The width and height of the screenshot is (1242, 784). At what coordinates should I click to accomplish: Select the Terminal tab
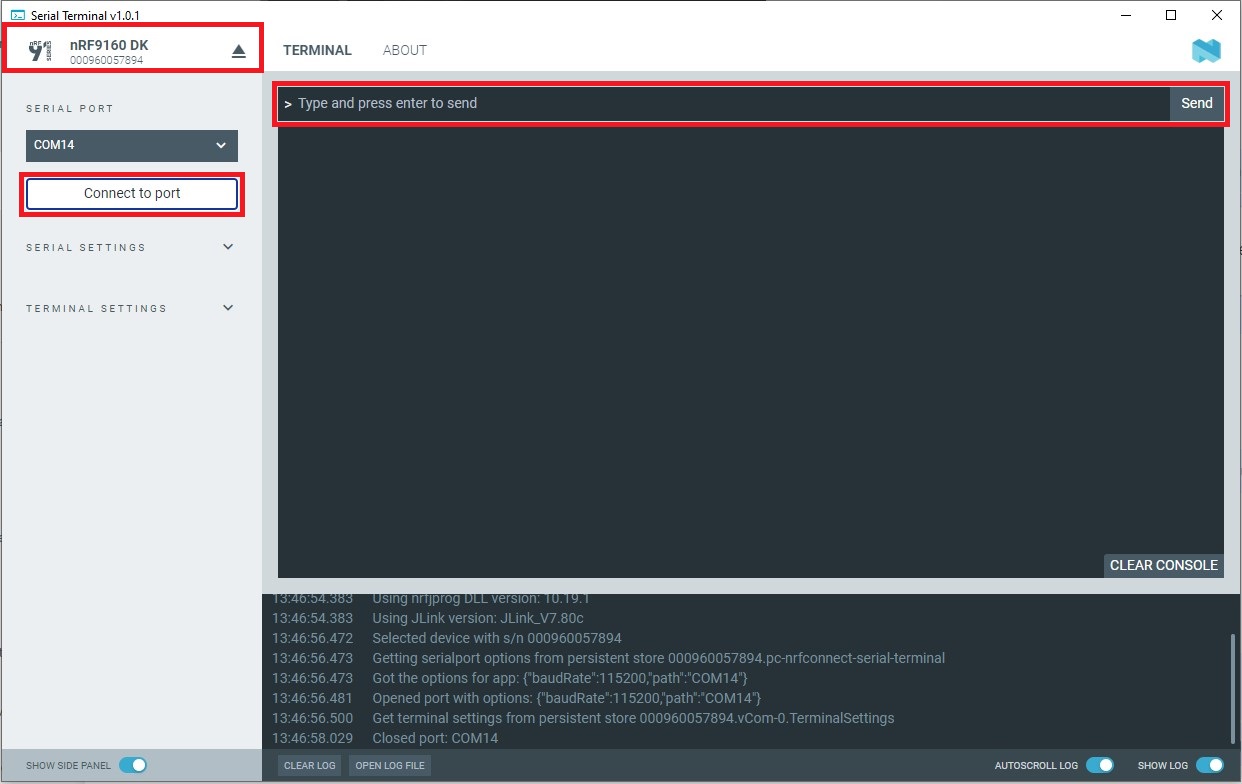point(317,50)
